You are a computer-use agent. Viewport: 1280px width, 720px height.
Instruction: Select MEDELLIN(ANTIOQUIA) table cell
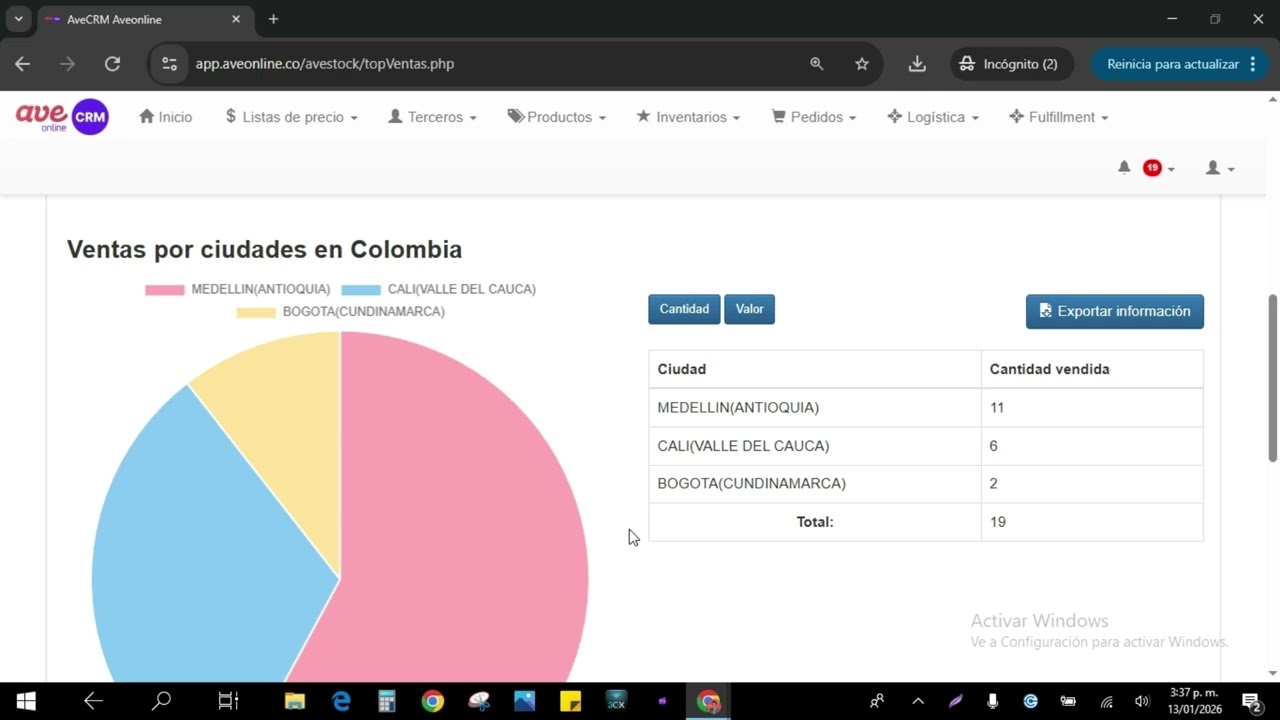click(815, 407)
